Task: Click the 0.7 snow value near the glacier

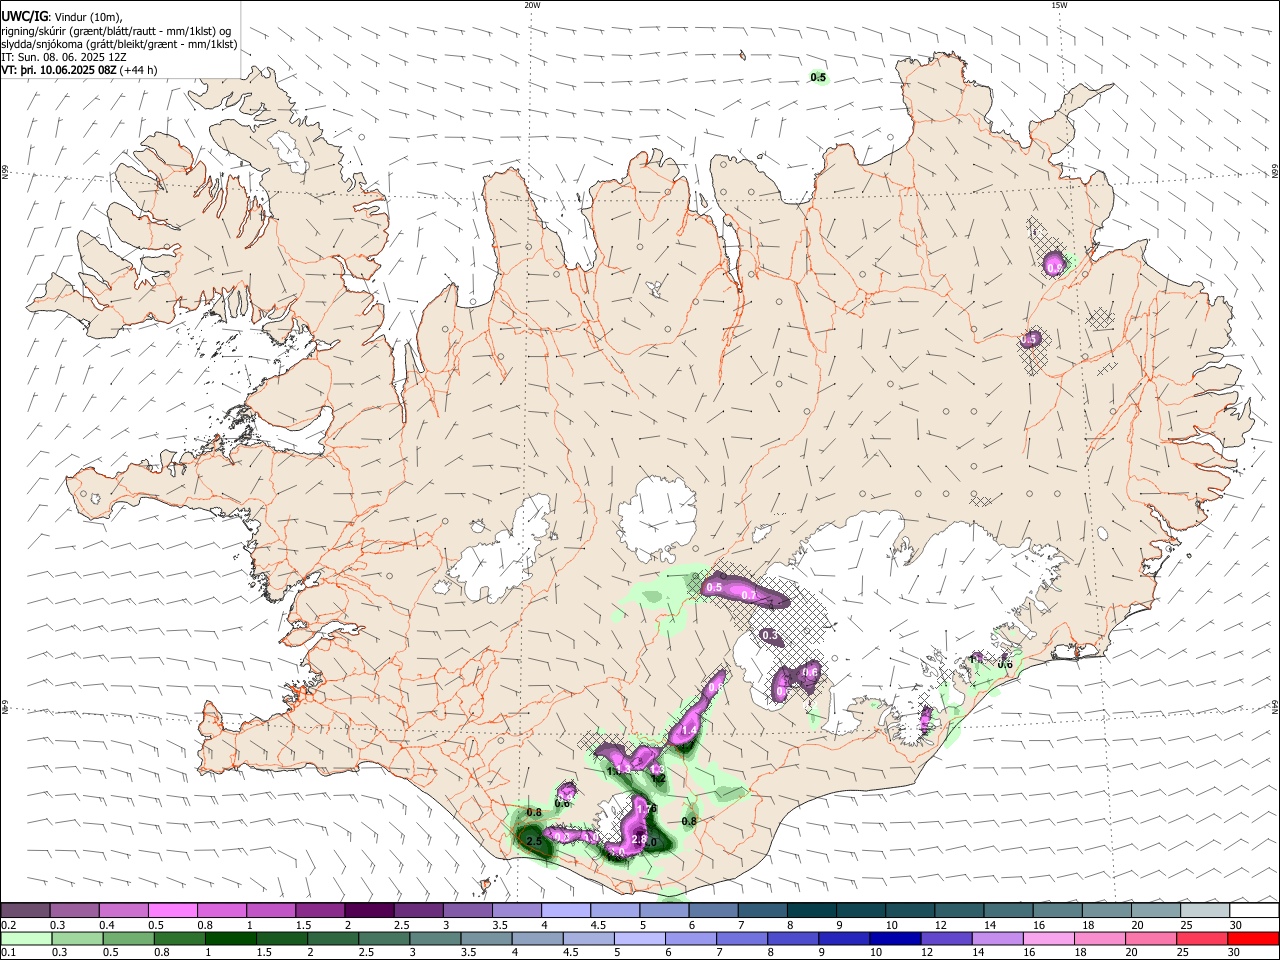Action: click(x=749, y=596)
